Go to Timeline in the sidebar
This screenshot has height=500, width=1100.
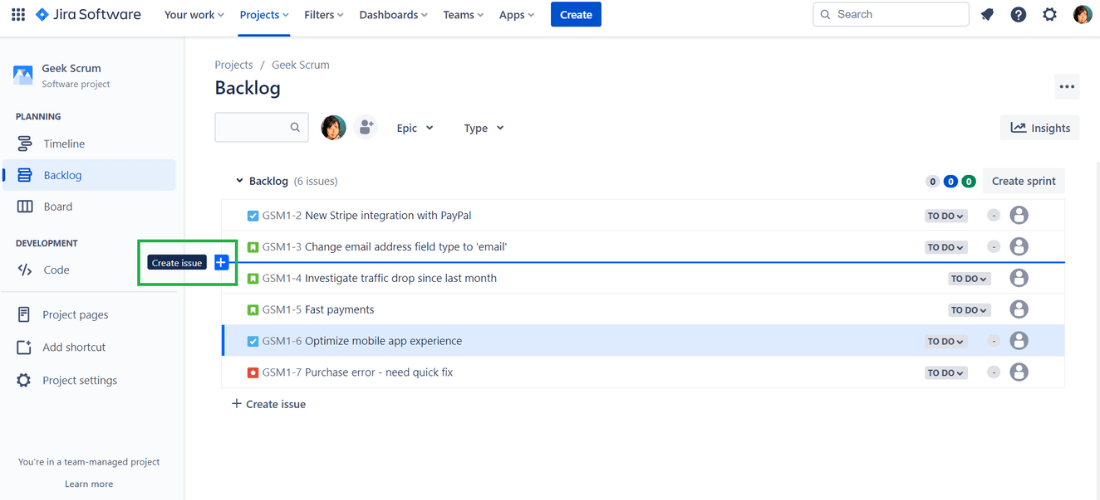89,144
